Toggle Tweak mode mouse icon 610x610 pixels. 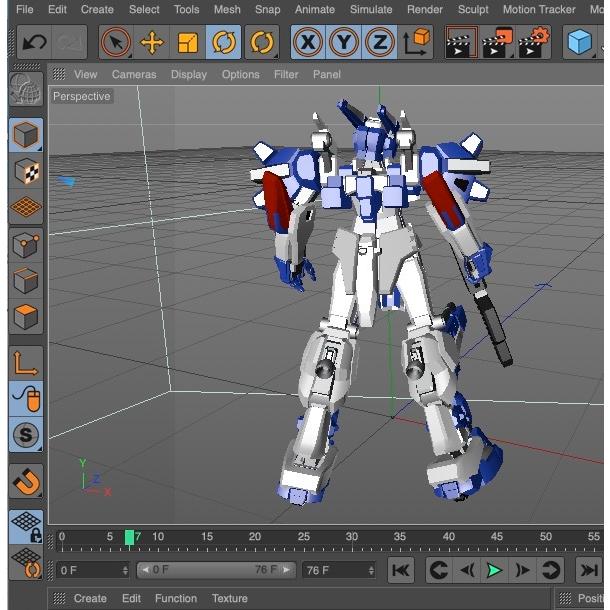pos(26,399)
